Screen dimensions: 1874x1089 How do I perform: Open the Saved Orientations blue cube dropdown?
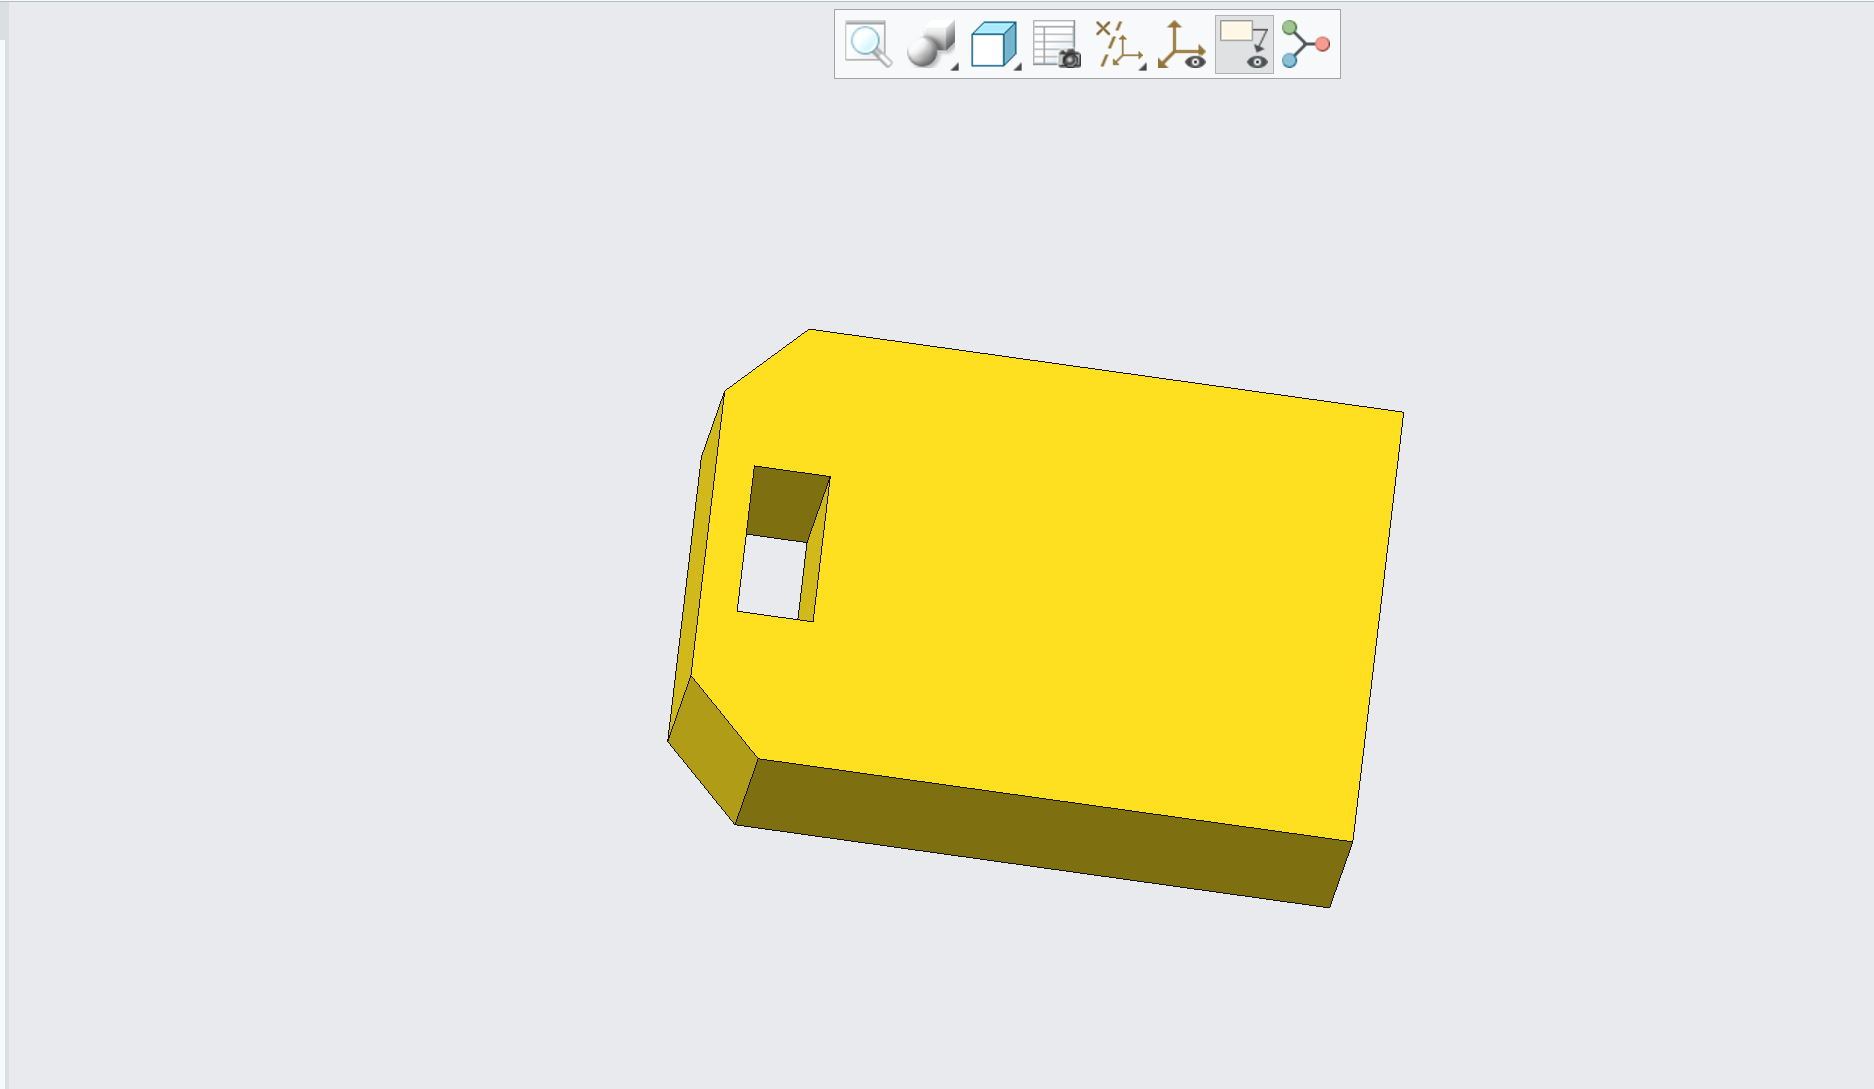click(x=994, y=45)
